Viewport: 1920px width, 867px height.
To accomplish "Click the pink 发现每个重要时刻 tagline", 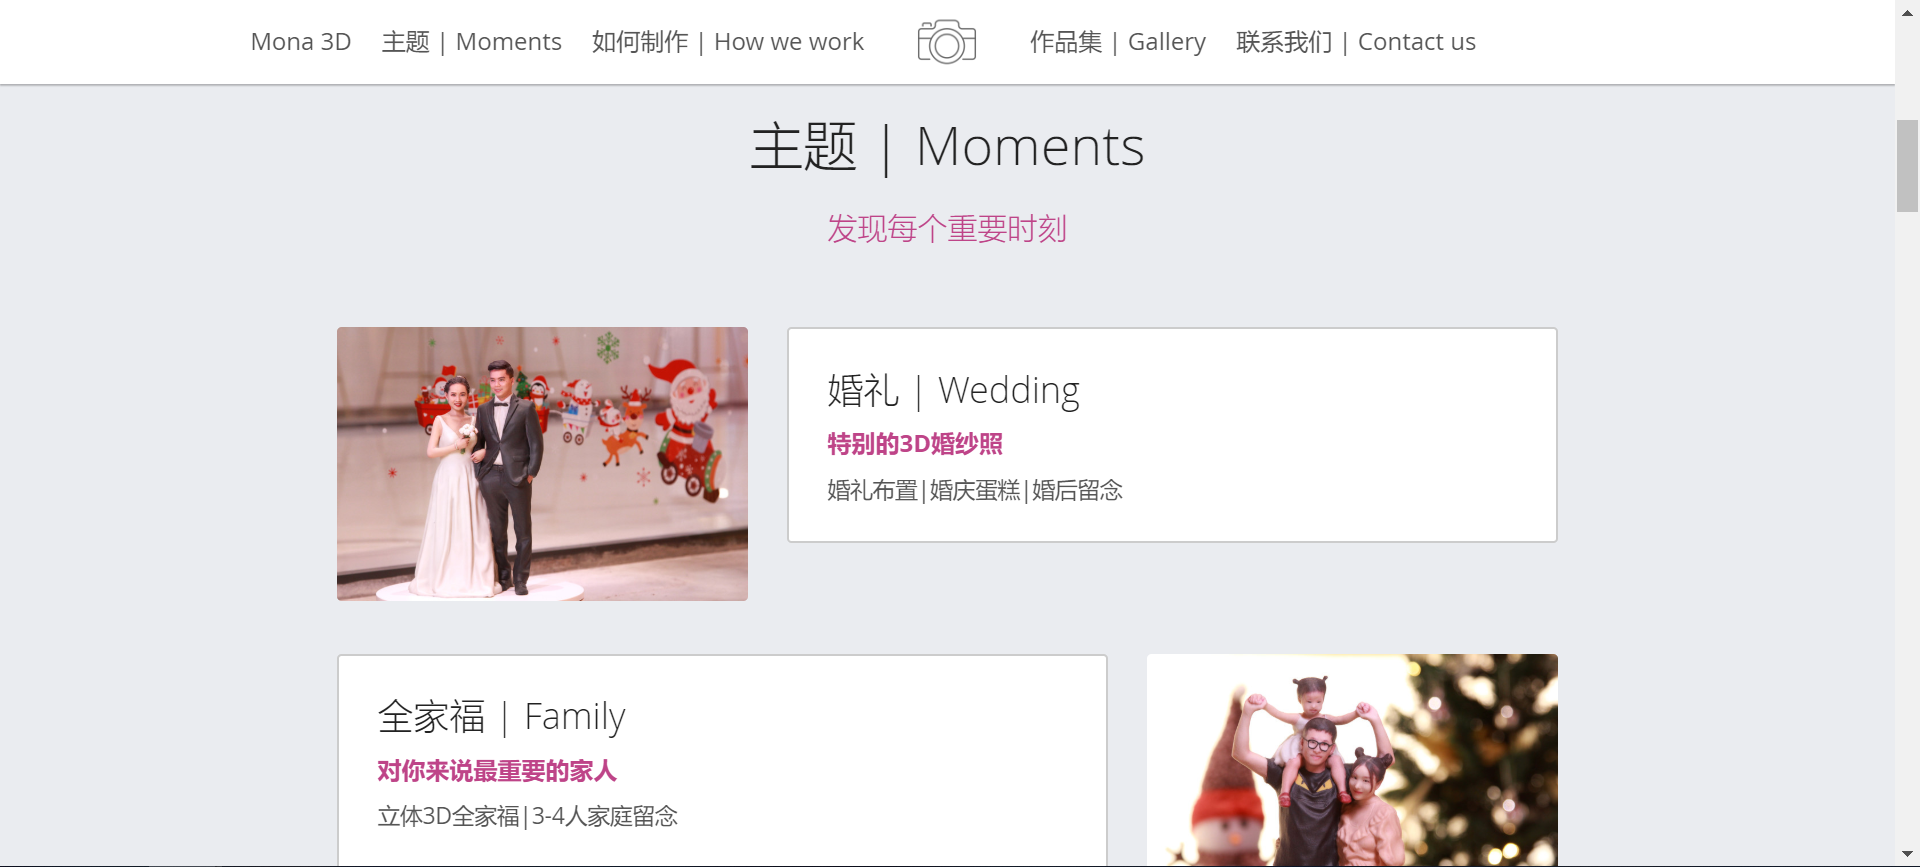I will pyautogui.click(x=947, y=229).
